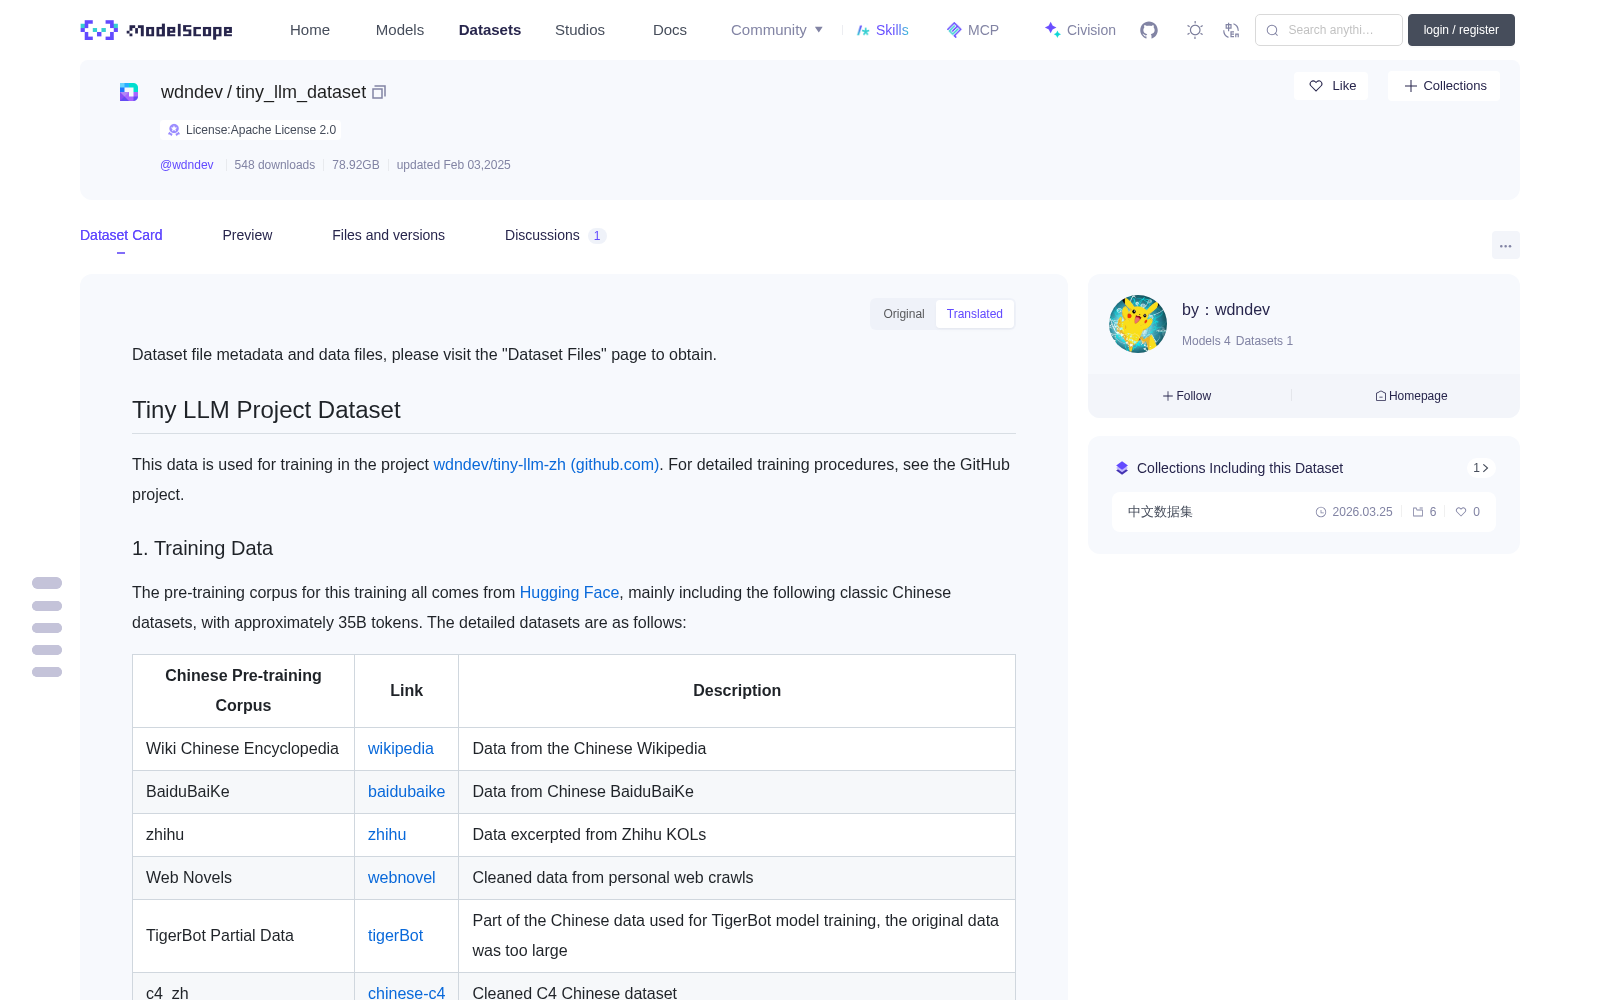Screen dimensions: 1600x1000
Task: Open the three-dot more options menu
Action: point(1506,245)
